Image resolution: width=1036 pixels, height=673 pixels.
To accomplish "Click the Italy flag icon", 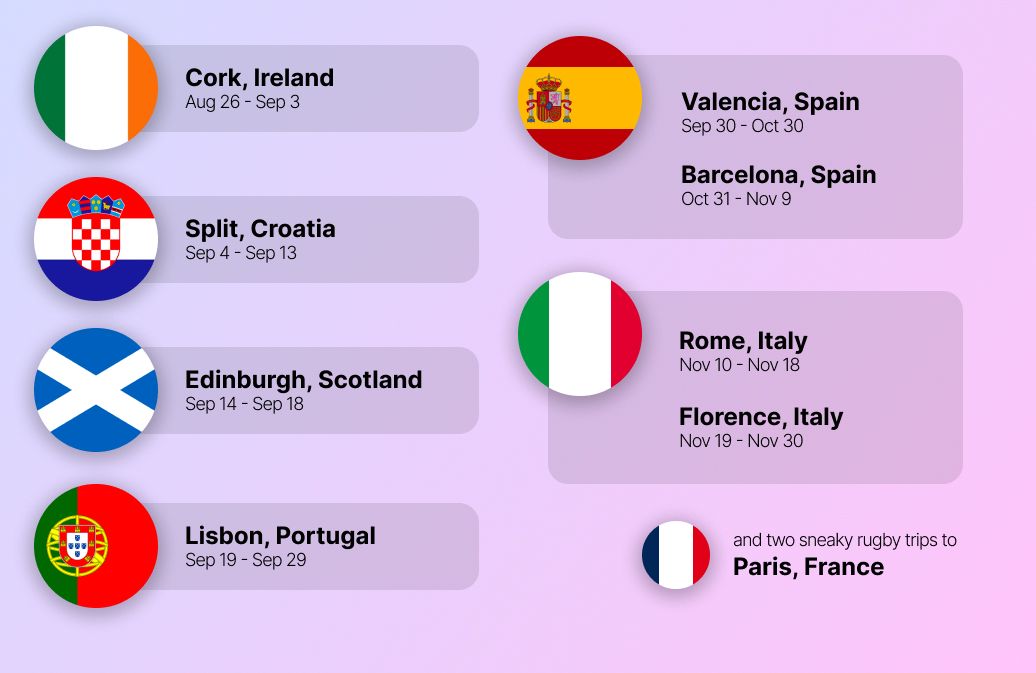I will pos(580,334).
